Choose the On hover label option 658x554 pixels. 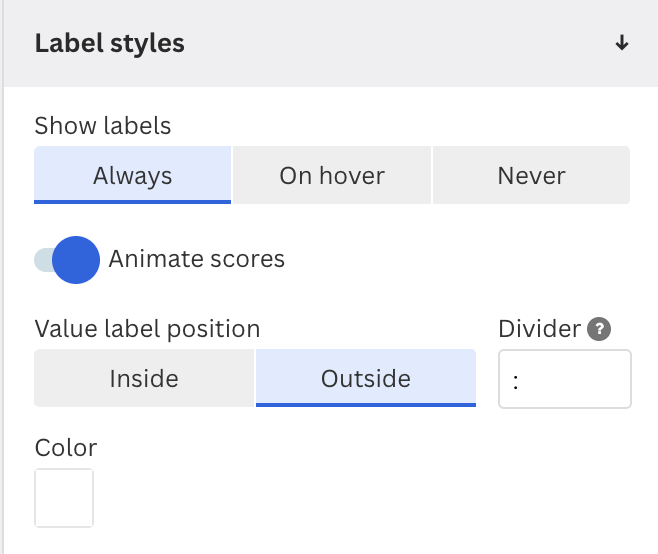pyautogui.click(x=332, y=175)
